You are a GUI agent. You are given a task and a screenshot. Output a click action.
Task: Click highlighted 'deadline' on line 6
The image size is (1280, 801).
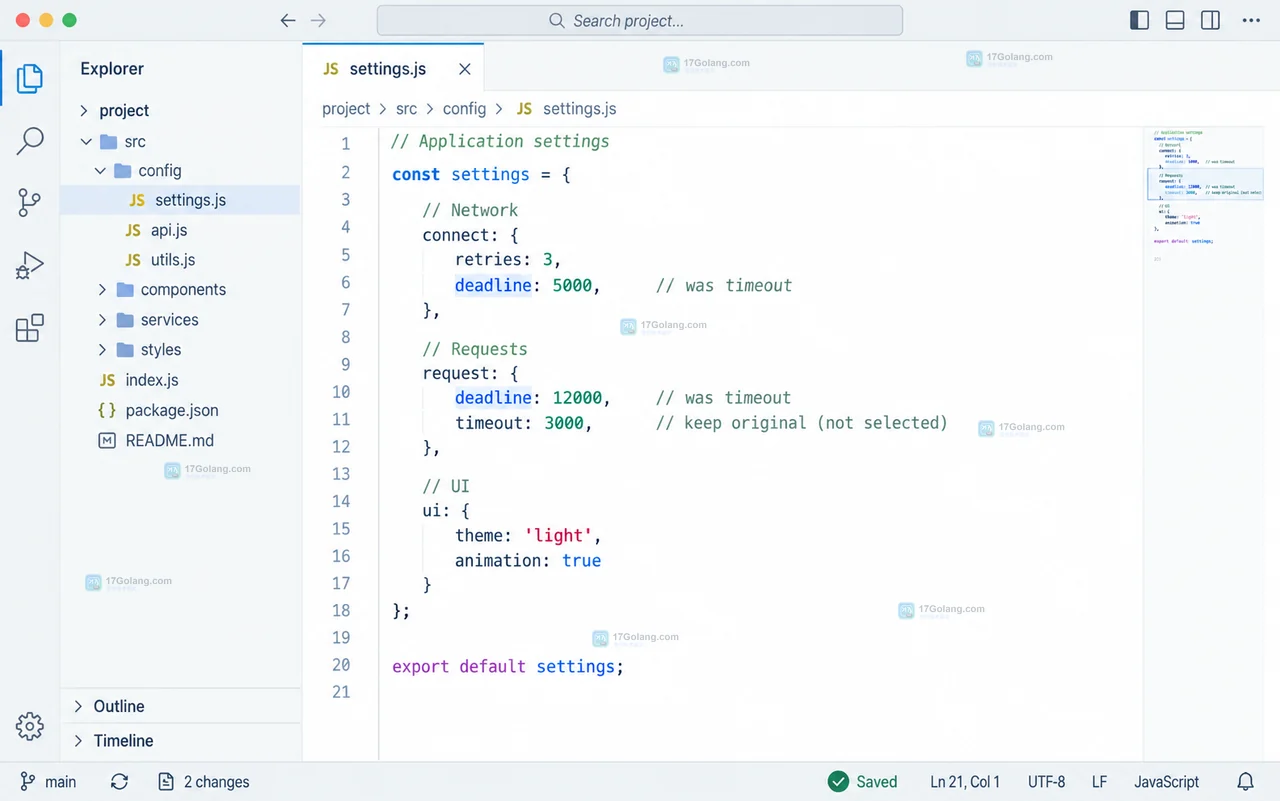(x=493, y=285)
